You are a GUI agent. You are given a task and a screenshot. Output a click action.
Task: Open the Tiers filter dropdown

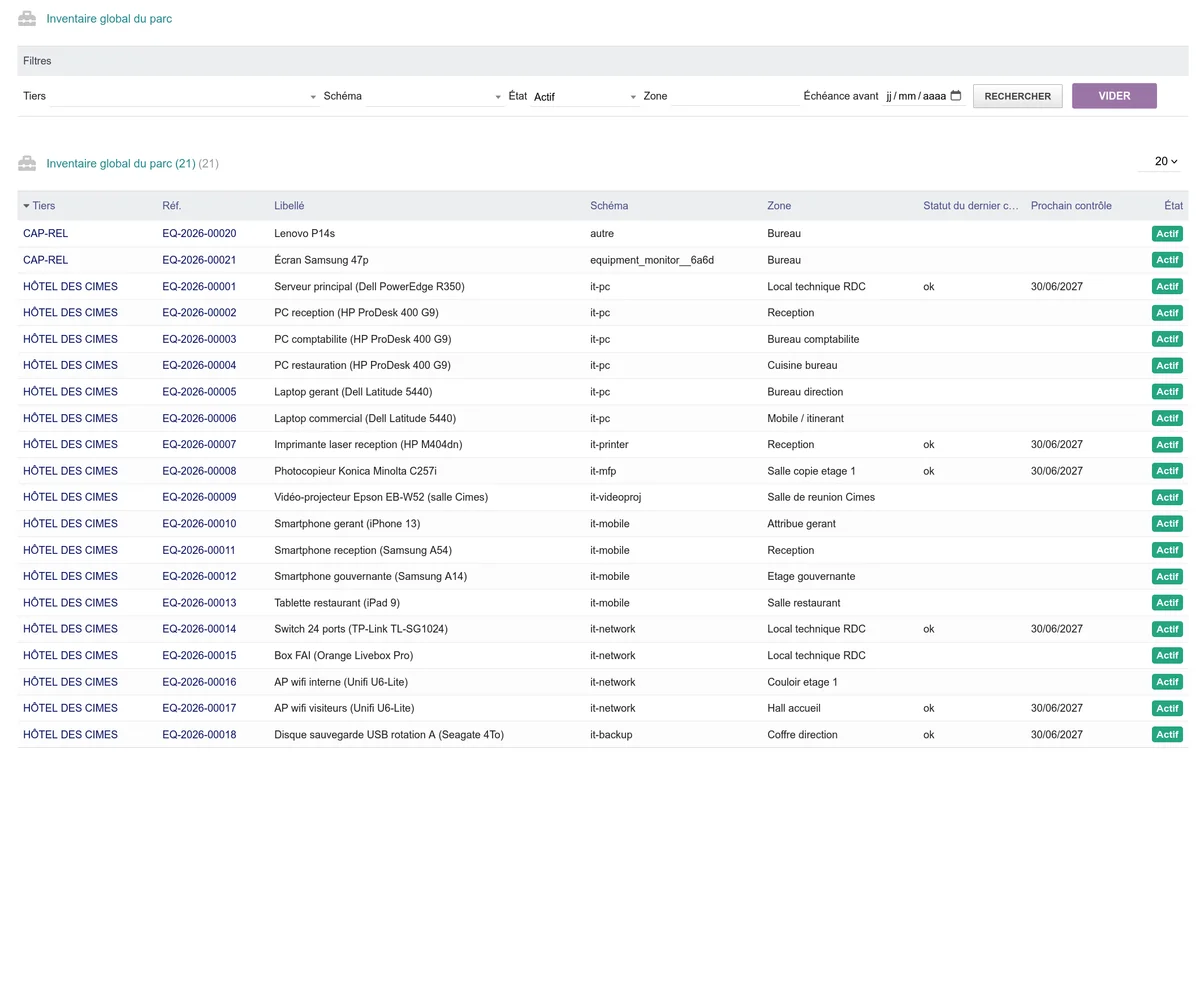(x=185, y=97)
